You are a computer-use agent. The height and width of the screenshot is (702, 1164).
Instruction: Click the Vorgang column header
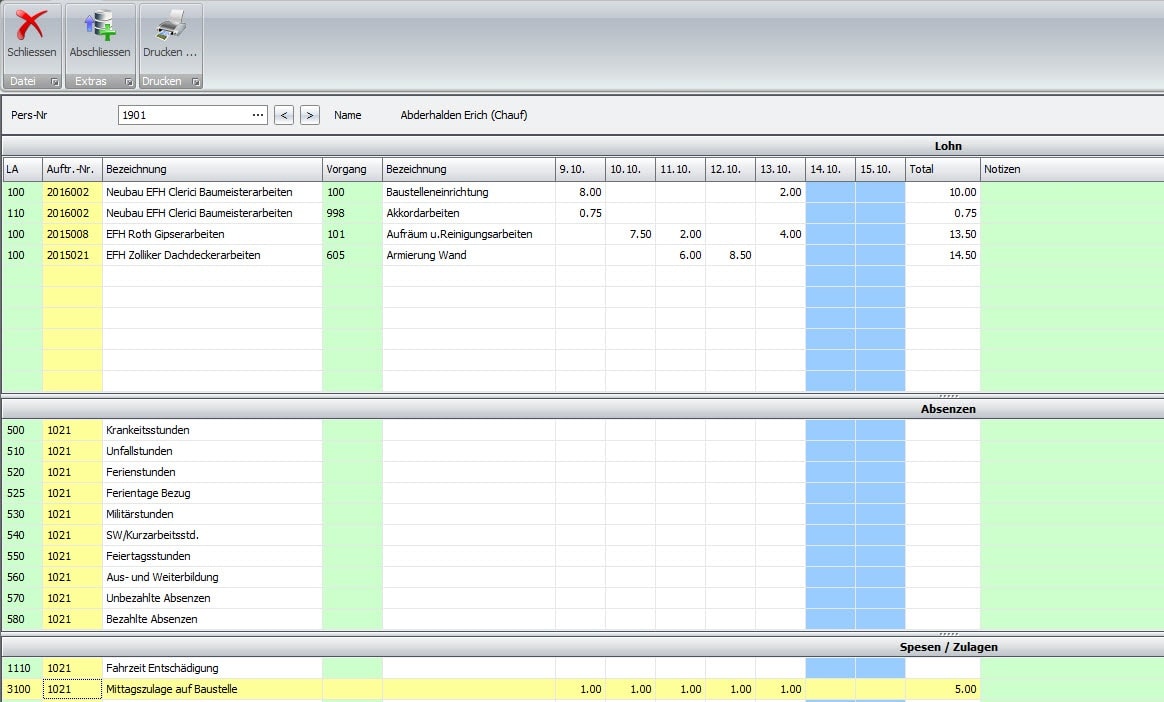(352, 169)
